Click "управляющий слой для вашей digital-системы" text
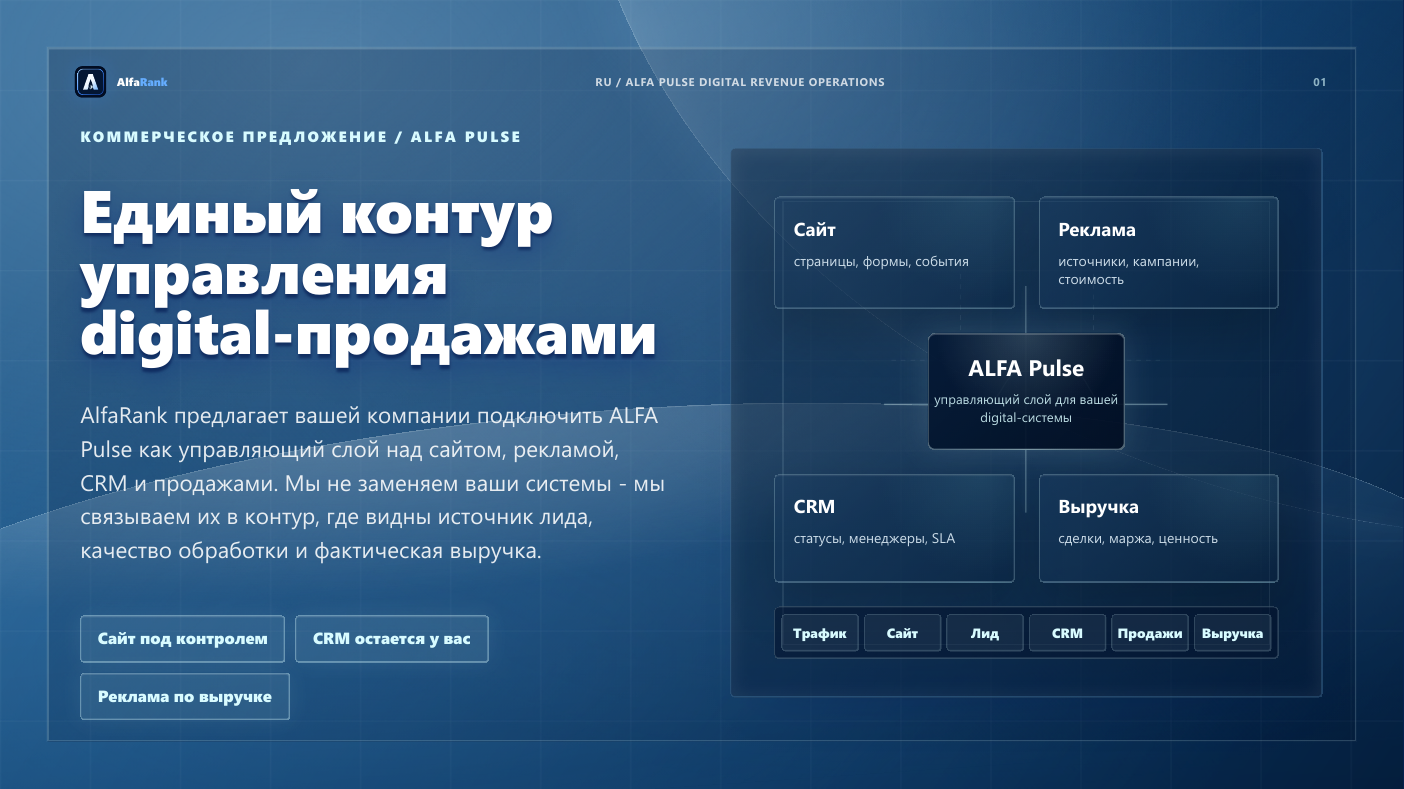Viewport: 1404px width, 789px height. (x=1026, y=409)
